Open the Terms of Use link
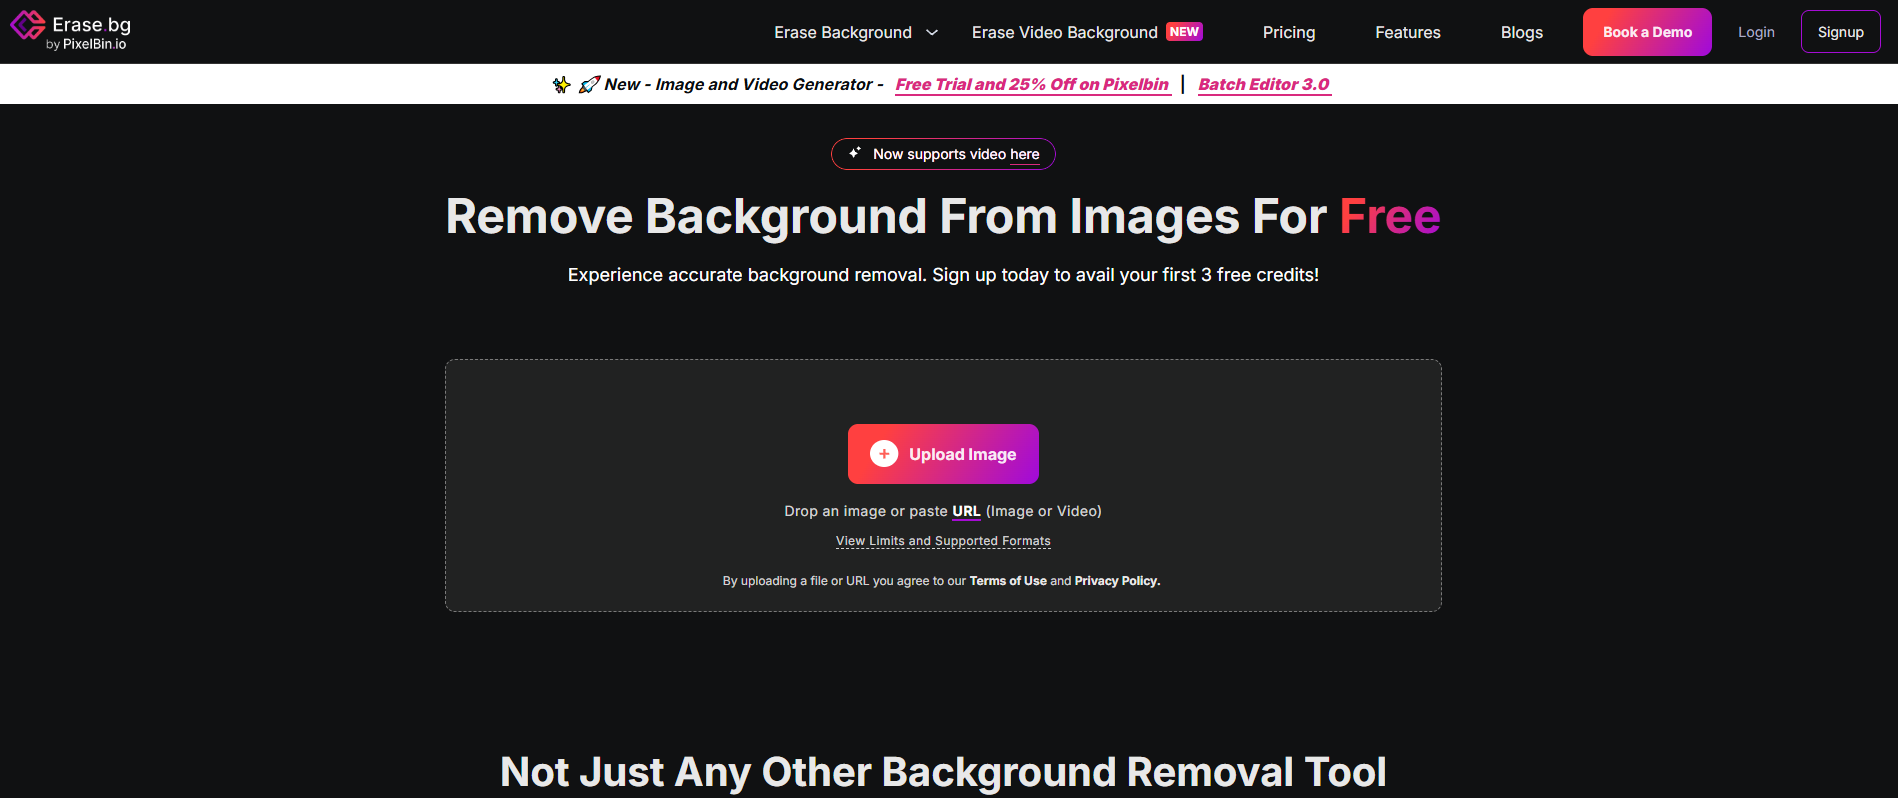Image resolution: width=1898 pixels, height=798 pixels. pos(1008,581)
